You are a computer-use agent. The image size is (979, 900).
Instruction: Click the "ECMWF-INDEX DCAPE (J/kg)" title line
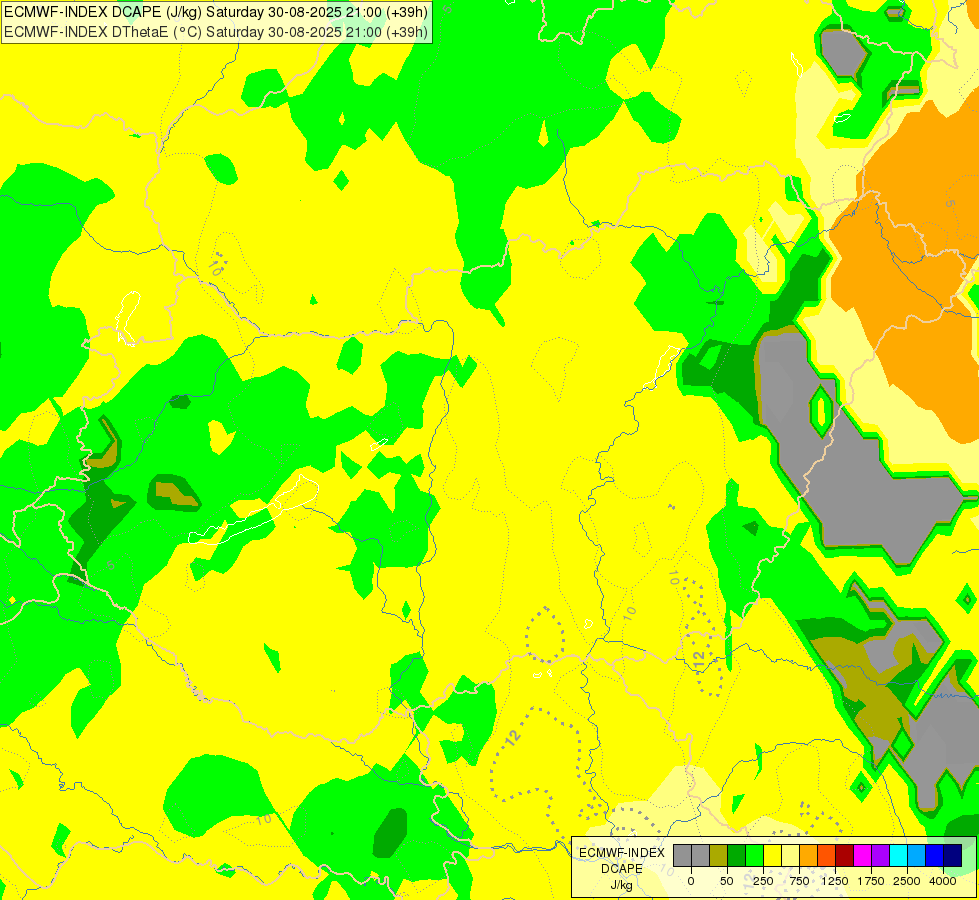[215, 12]
